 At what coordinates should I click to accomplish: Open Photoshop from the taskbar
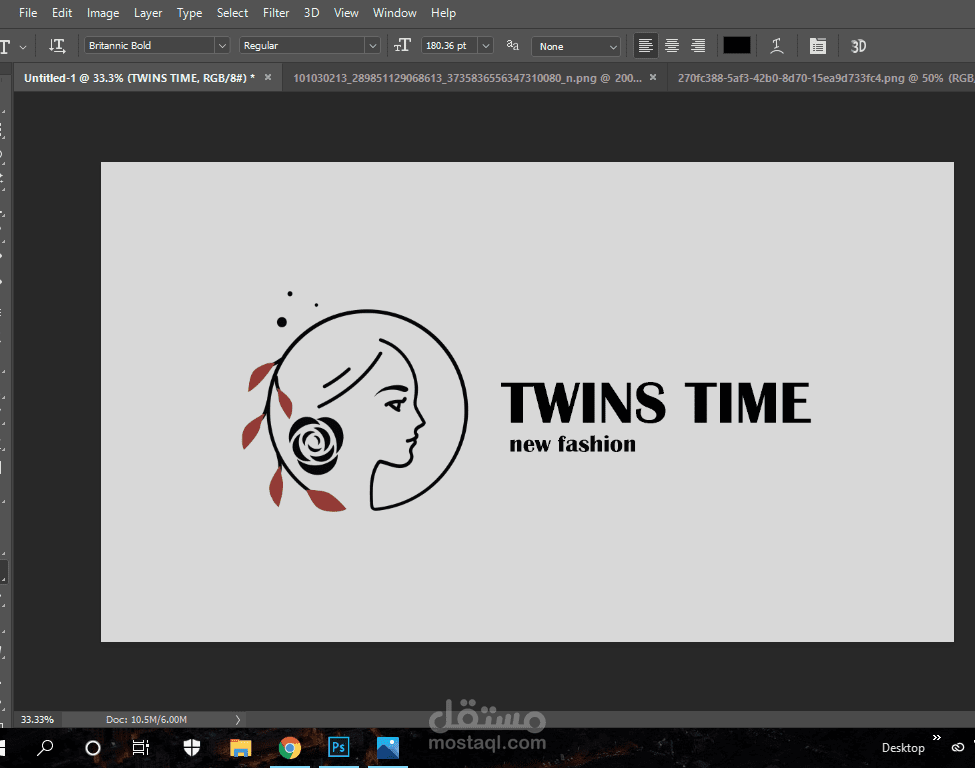click(339, 747)
